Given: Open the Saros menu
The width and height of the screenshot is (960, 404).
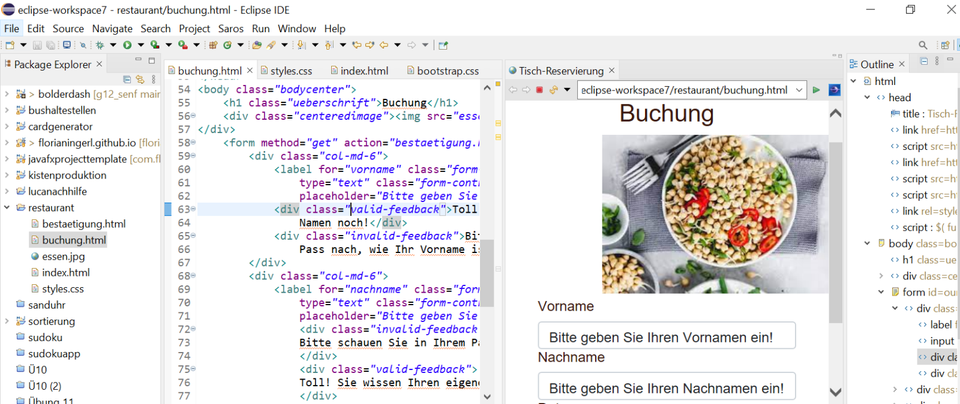Looking at the screenshot, I should 231,28.
